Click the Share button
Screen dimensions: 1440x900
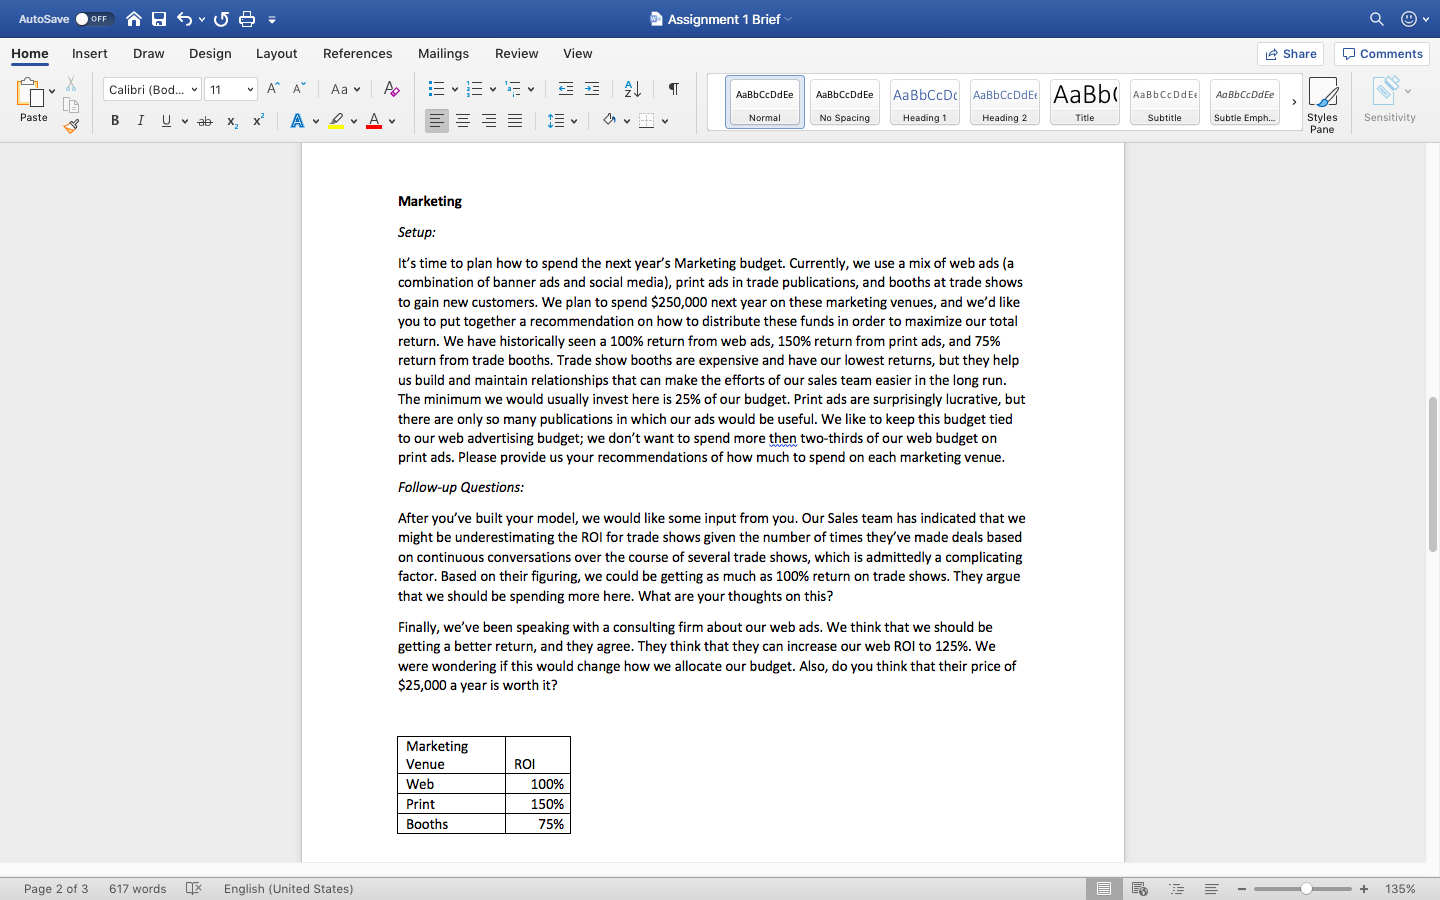pos(1290,53)
